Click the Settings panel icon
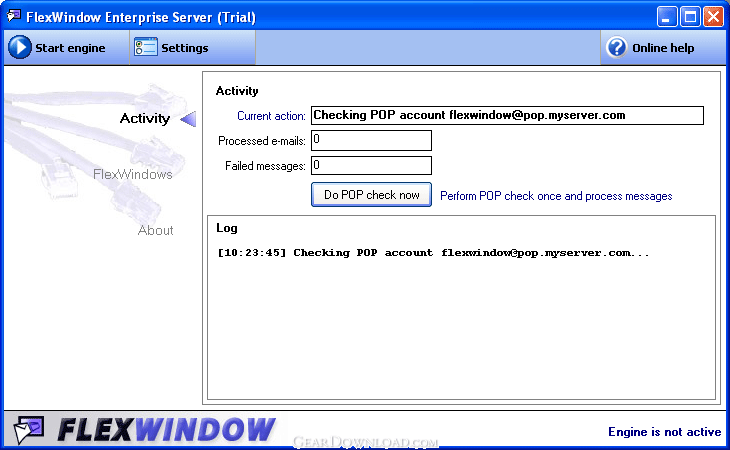The height and width of the screenshot is (450, 730). [146, 47]
